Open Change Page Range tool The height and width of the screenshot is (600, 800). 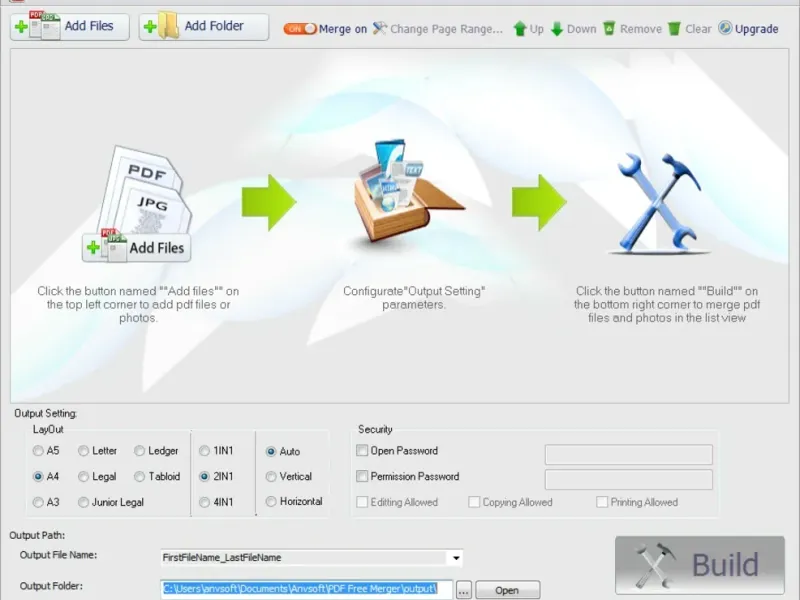pyautogui.click(x=437, y=29)
